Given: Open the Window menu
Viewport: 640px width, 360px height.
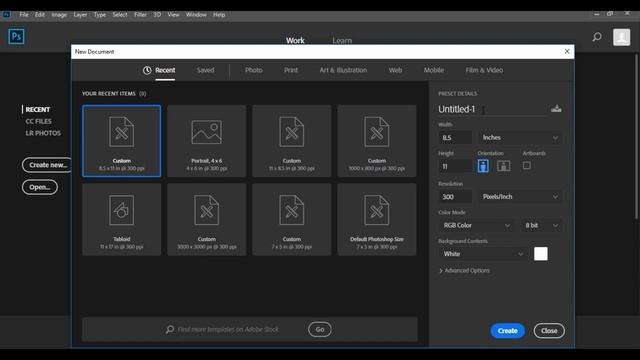Looking at the screenshot, I should coord(196,15).
